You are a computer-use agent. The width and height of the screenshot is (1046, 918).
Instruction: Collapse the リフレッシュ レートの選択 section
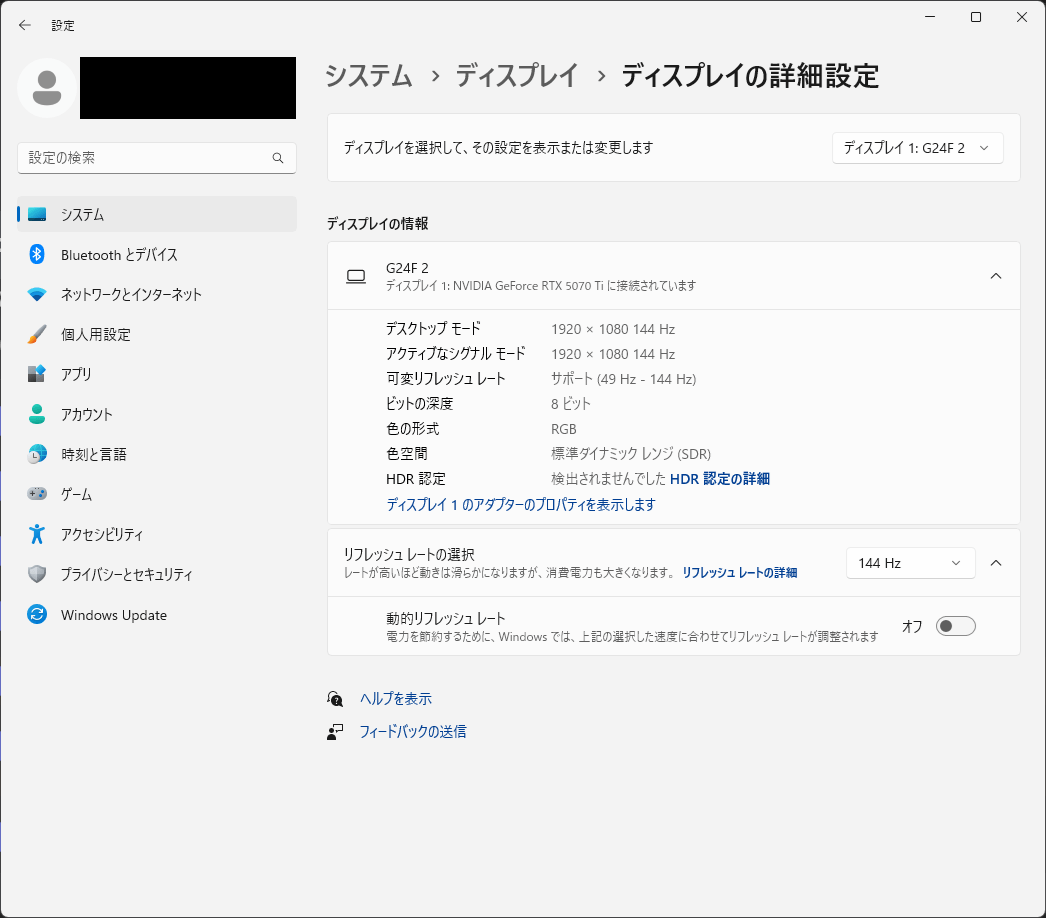point(996,563)
